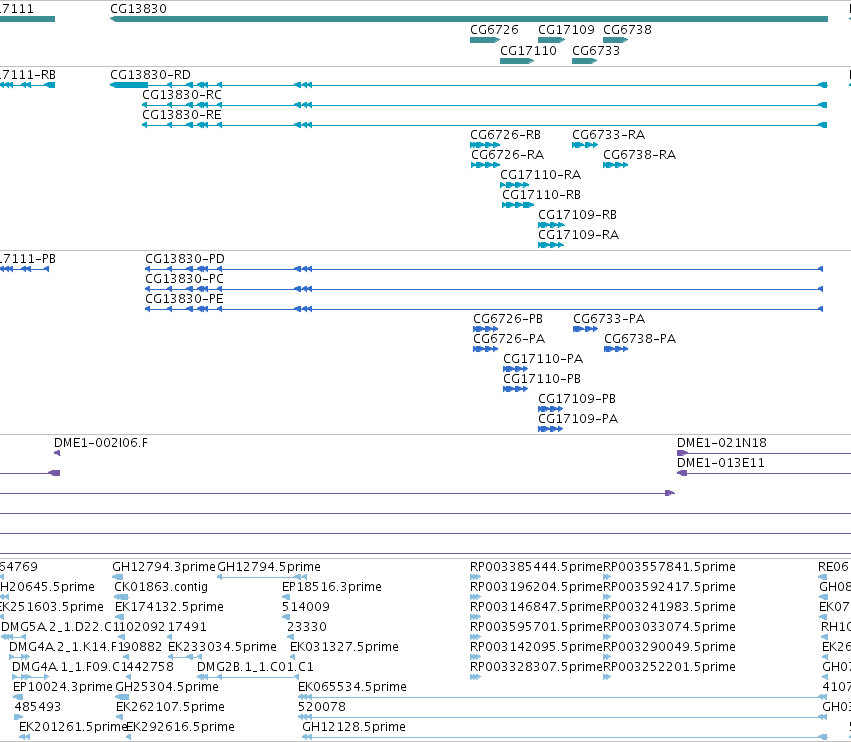Image resolution: width=851 pixels, height=742 pixels.
Task: Select the CG17109-RA transcript label
Action: [x=579, y=235]
